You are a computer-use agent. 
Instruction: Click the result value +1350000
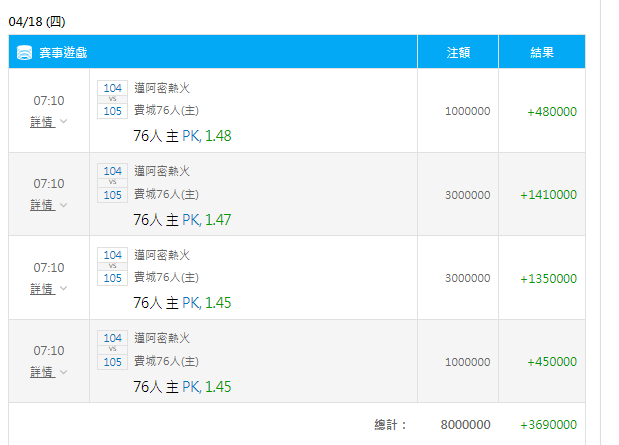click(x=548, y=279)
